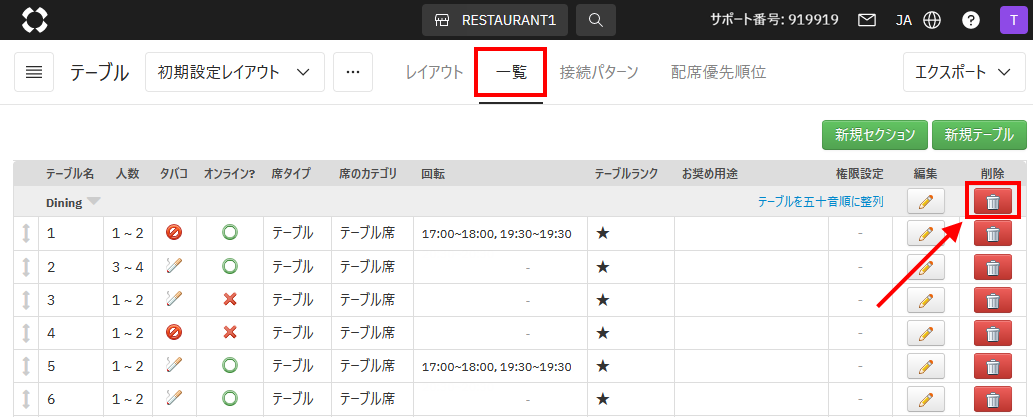
Task: Delete the Dining section with trash icon
Action: pos(992,201)
